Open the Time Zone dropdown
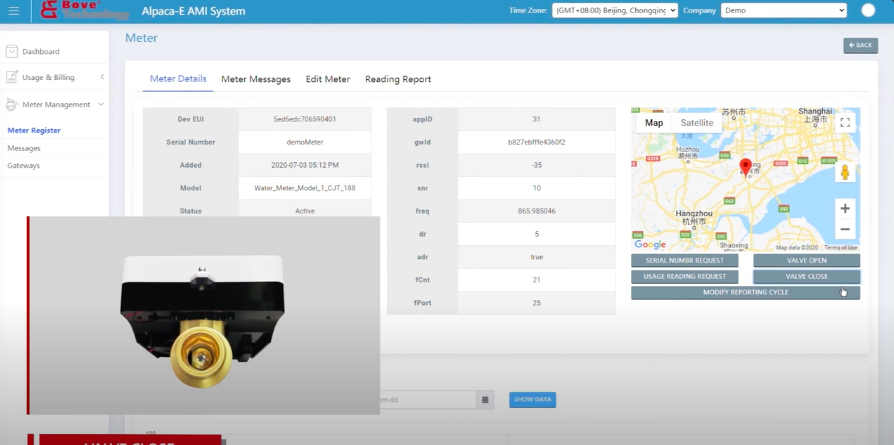This screenshot has width=894, height=445. [615, 10]
